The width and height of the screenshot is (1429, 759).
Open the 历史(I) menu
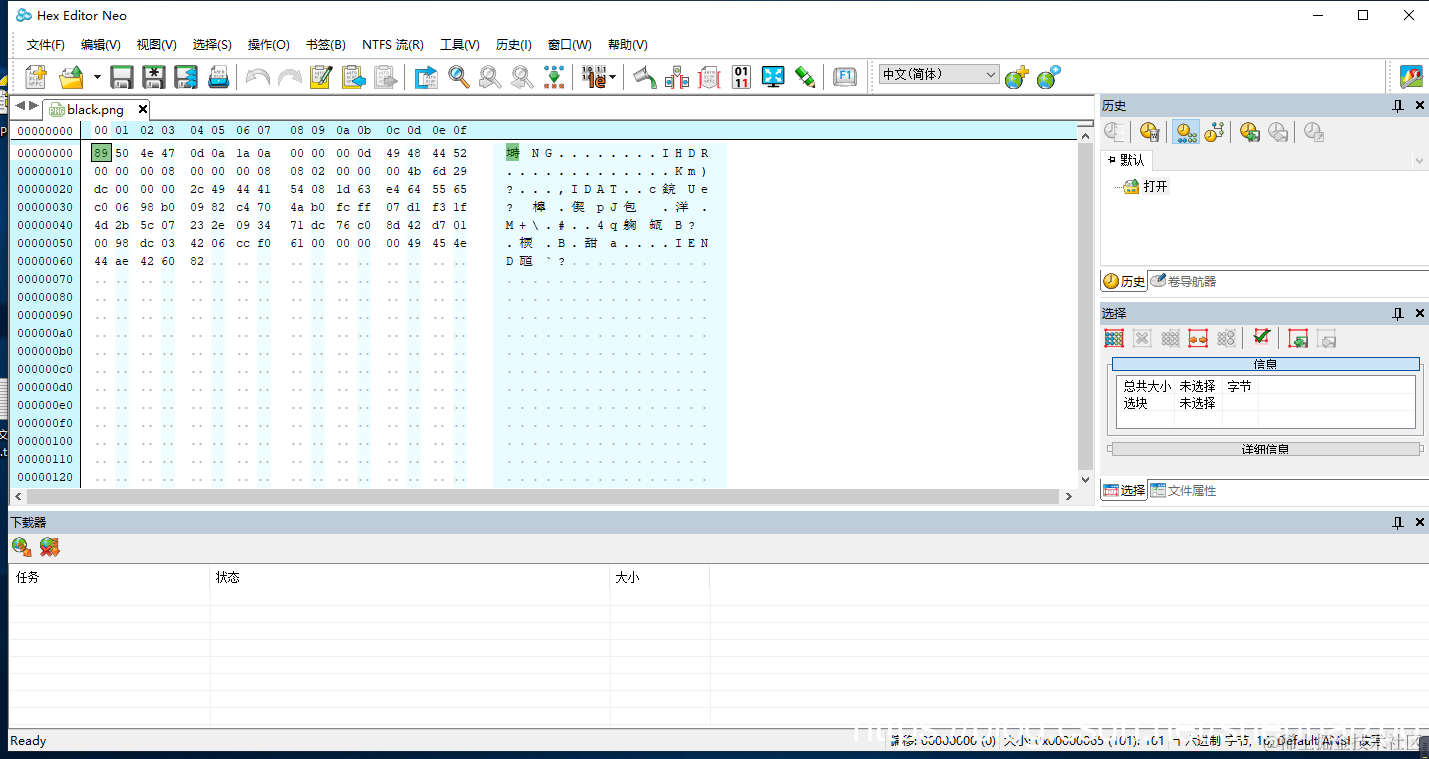coord(514,45)
